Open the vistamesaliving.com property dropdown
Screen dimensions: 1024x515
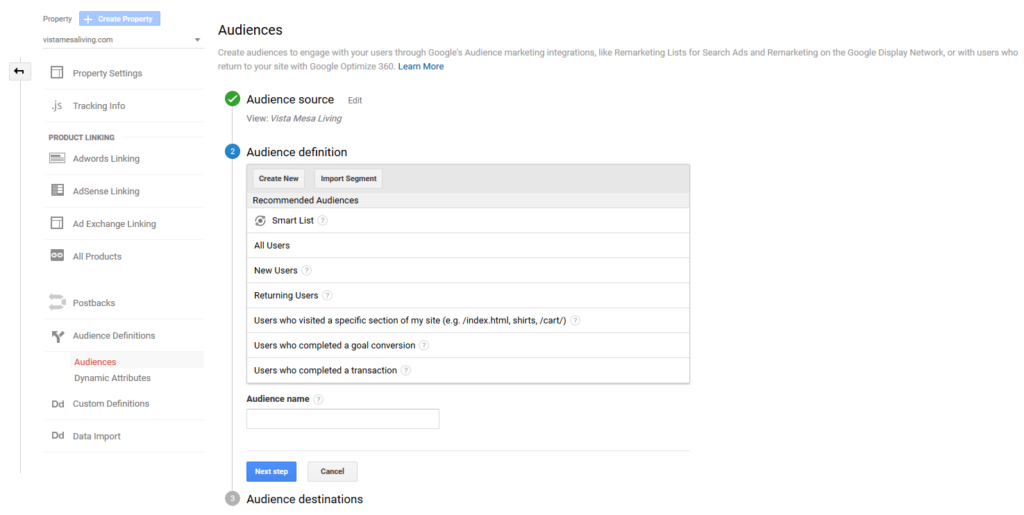point(121,40)
